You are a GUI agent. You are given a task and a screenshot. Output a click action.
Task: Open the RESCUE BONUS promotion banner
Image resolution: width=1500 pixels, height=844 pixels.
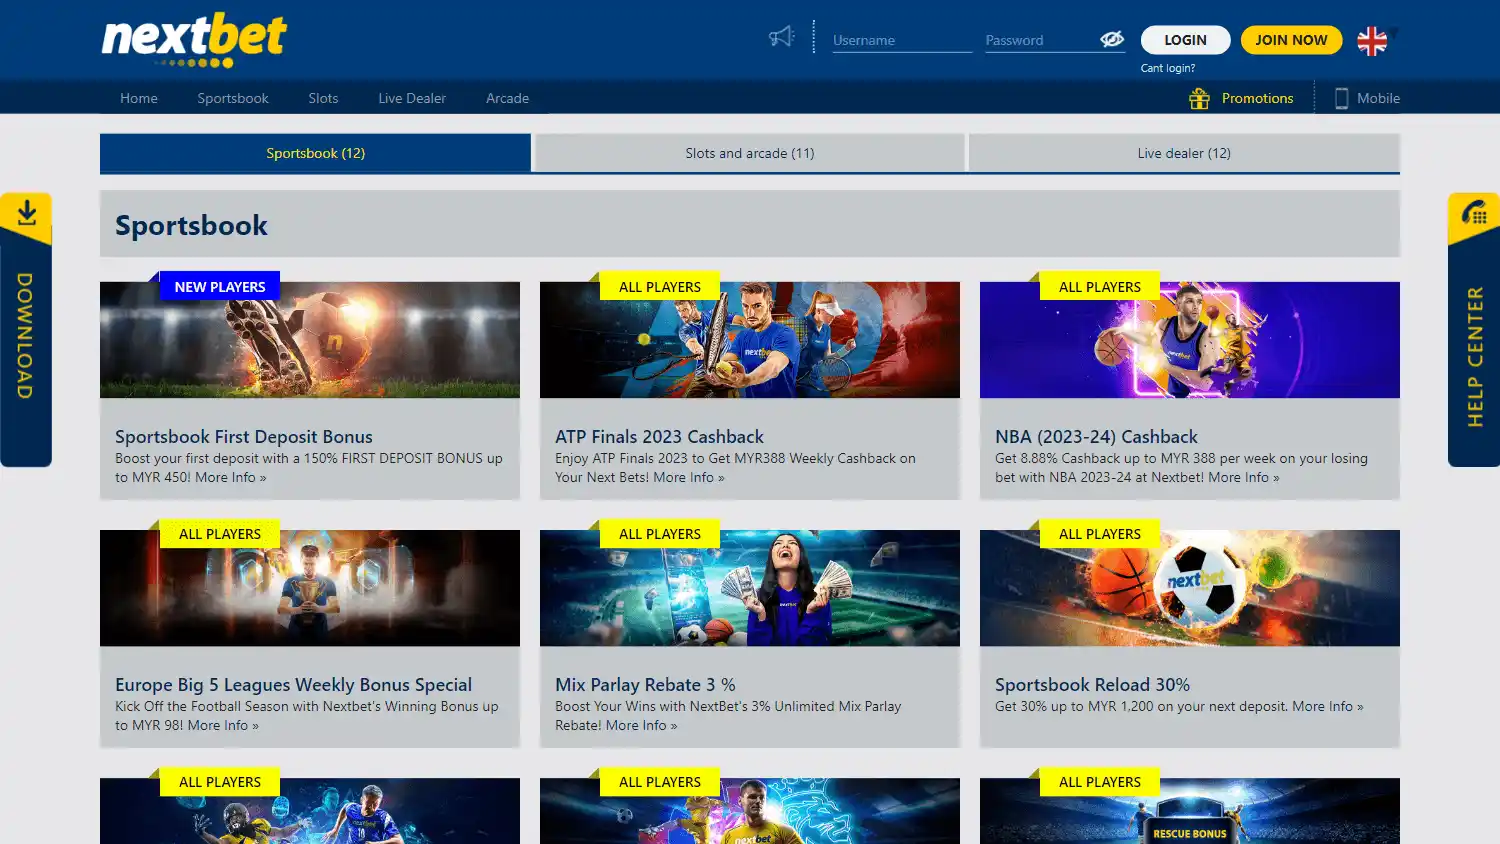1190,811
